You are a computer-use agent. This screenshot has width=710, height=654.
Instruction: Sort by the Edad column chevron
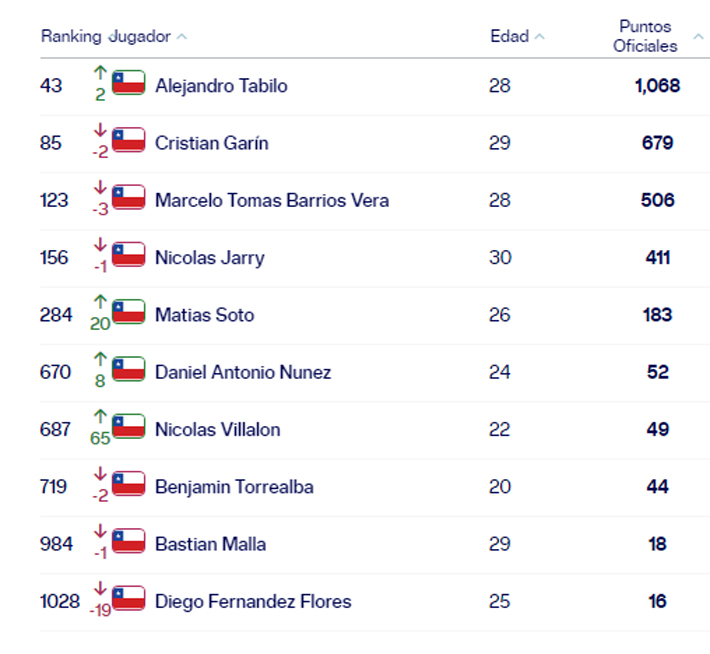[x=540, y=37]
